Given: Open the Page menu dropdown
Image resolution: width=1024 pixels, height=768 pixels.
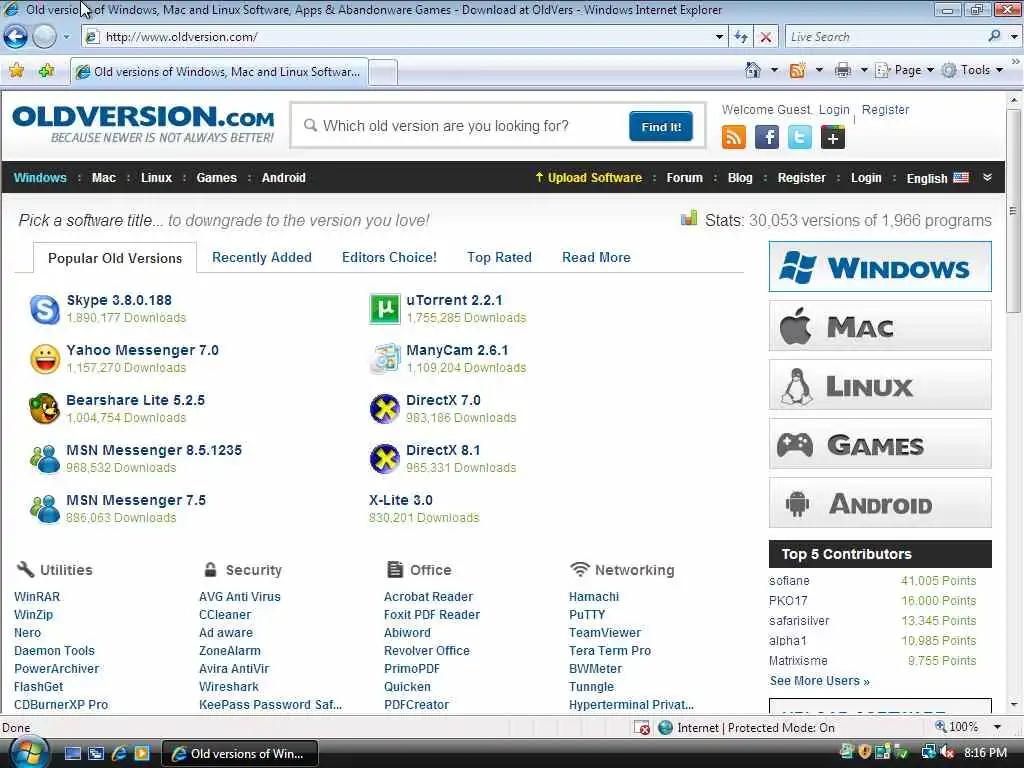Looking at the screenshot, I should tap(904, 70).
